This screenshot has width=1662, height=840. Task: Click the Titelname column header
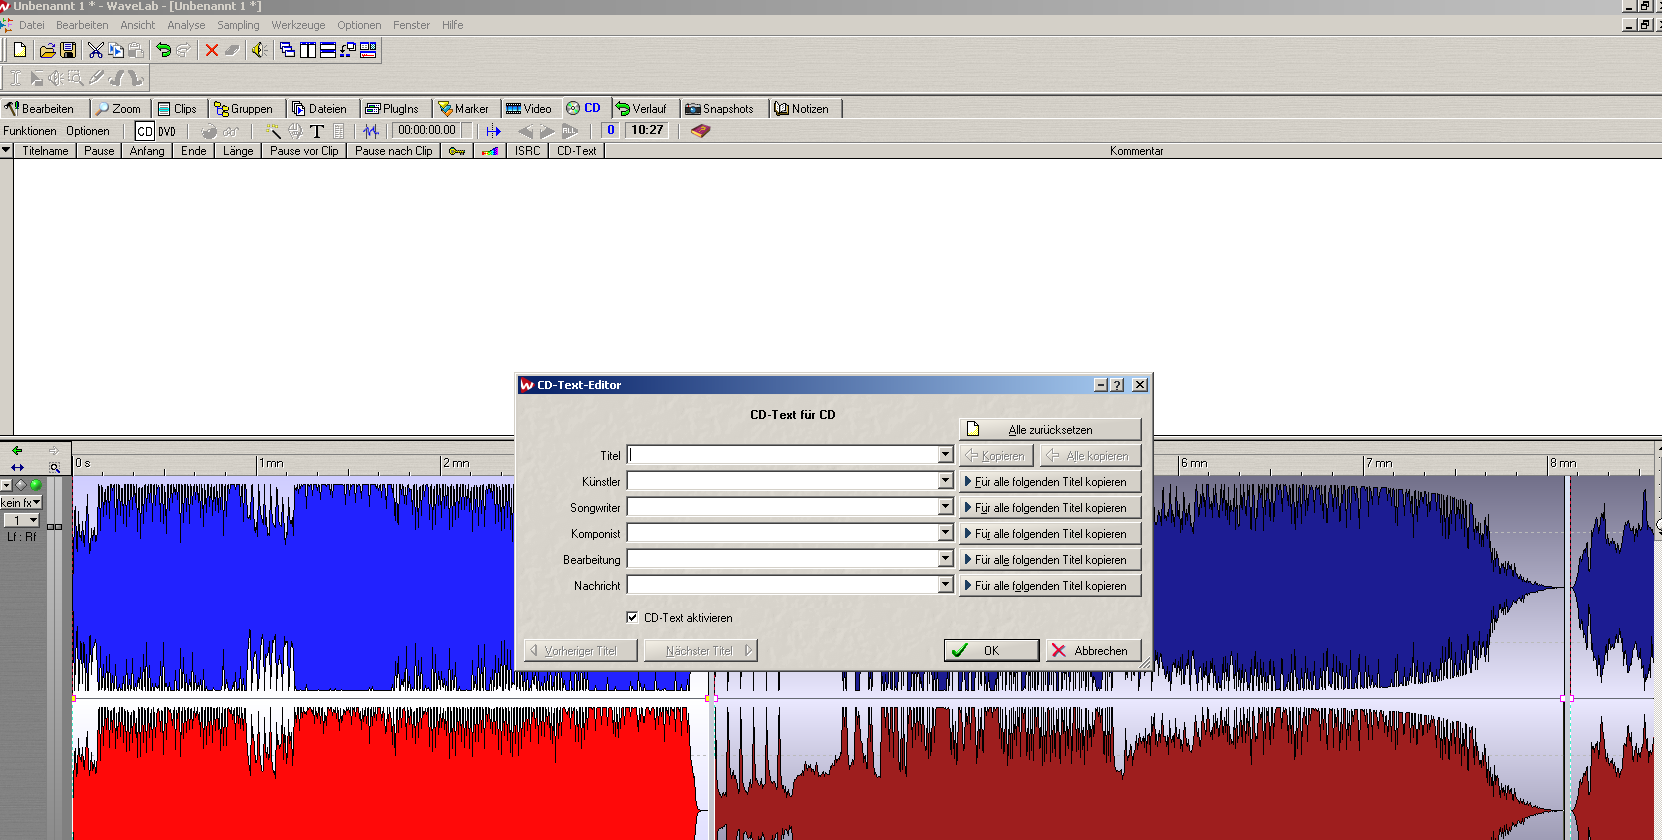point(45,151)
